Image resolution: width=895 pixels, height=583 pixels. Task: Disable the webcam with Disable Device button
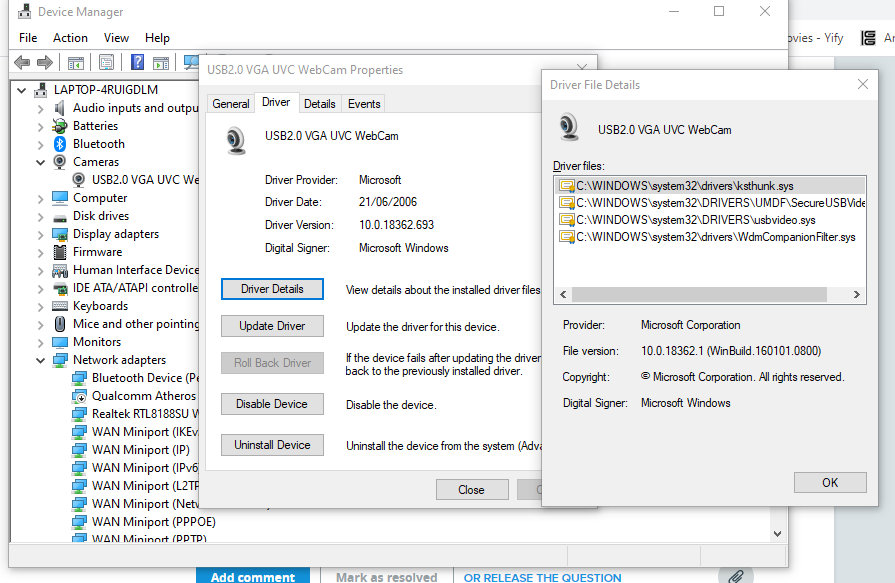272,403
